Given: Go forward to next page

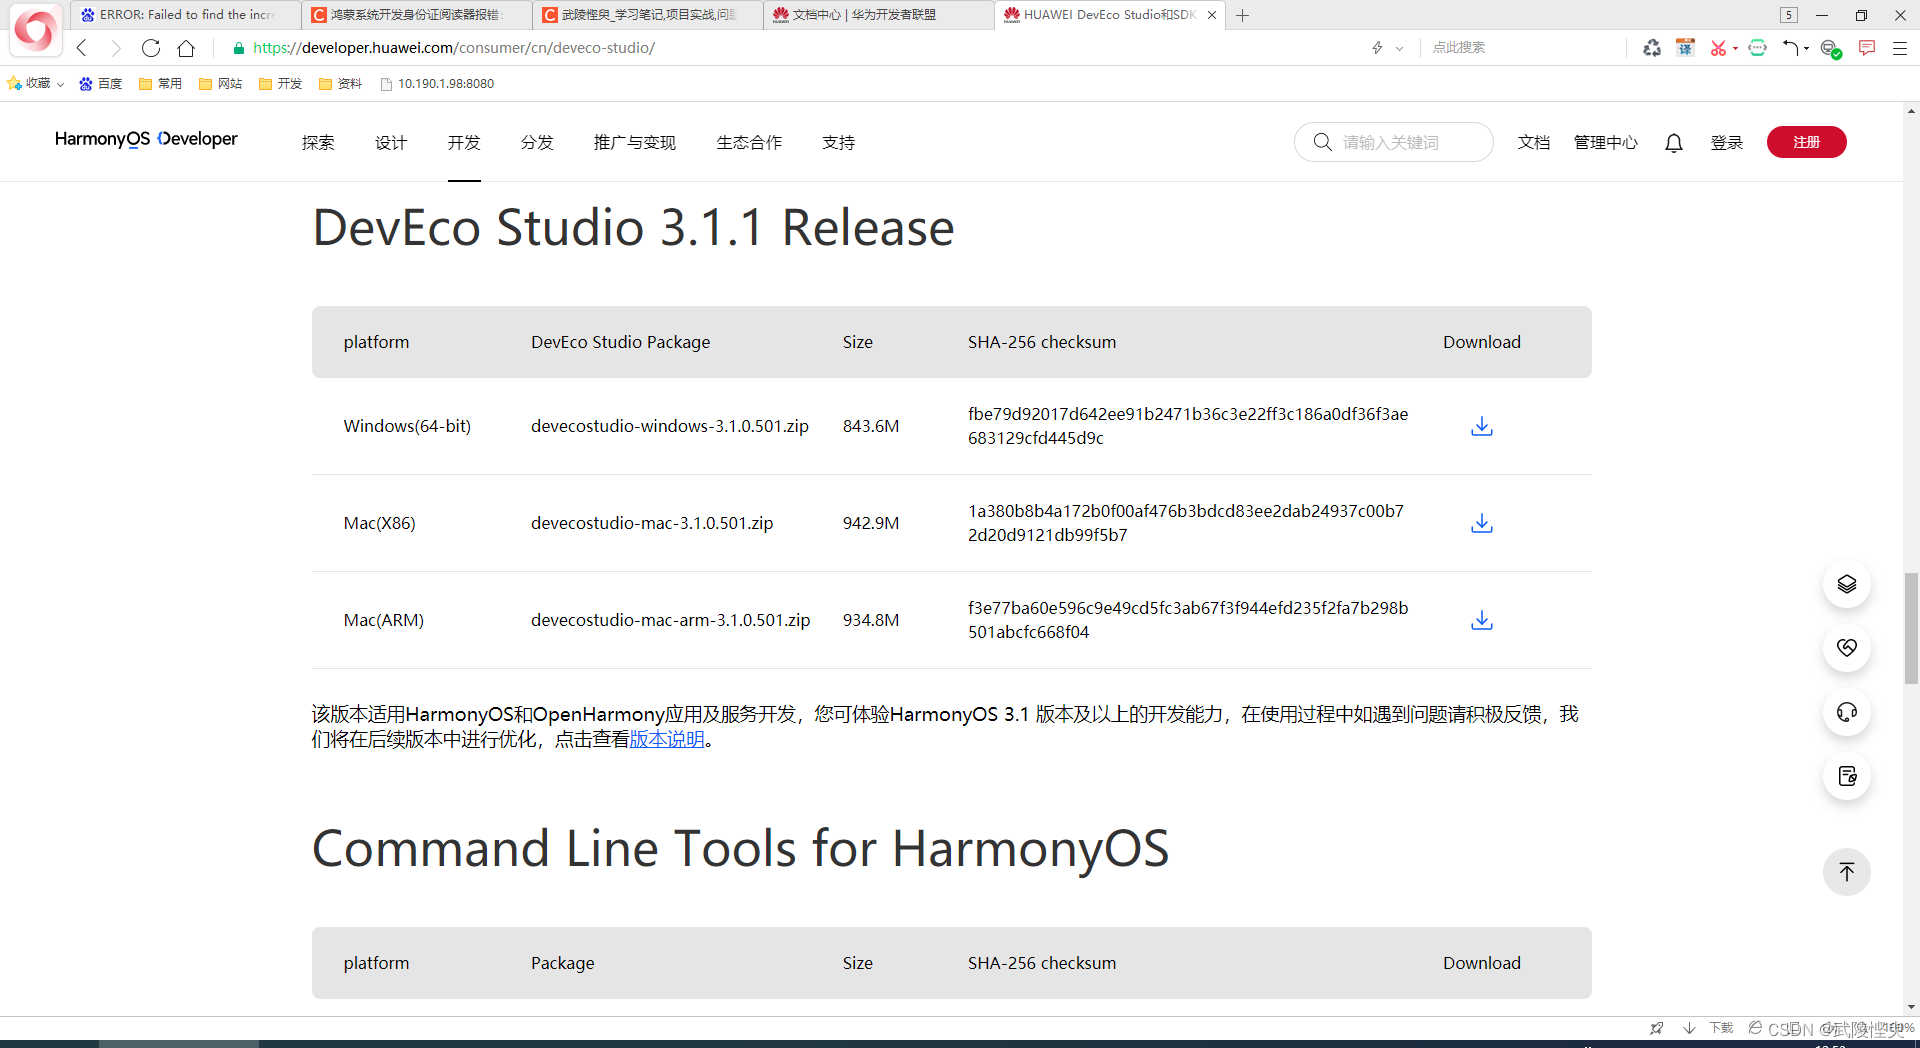Looking at the screenshot, I should pos(115,48).
